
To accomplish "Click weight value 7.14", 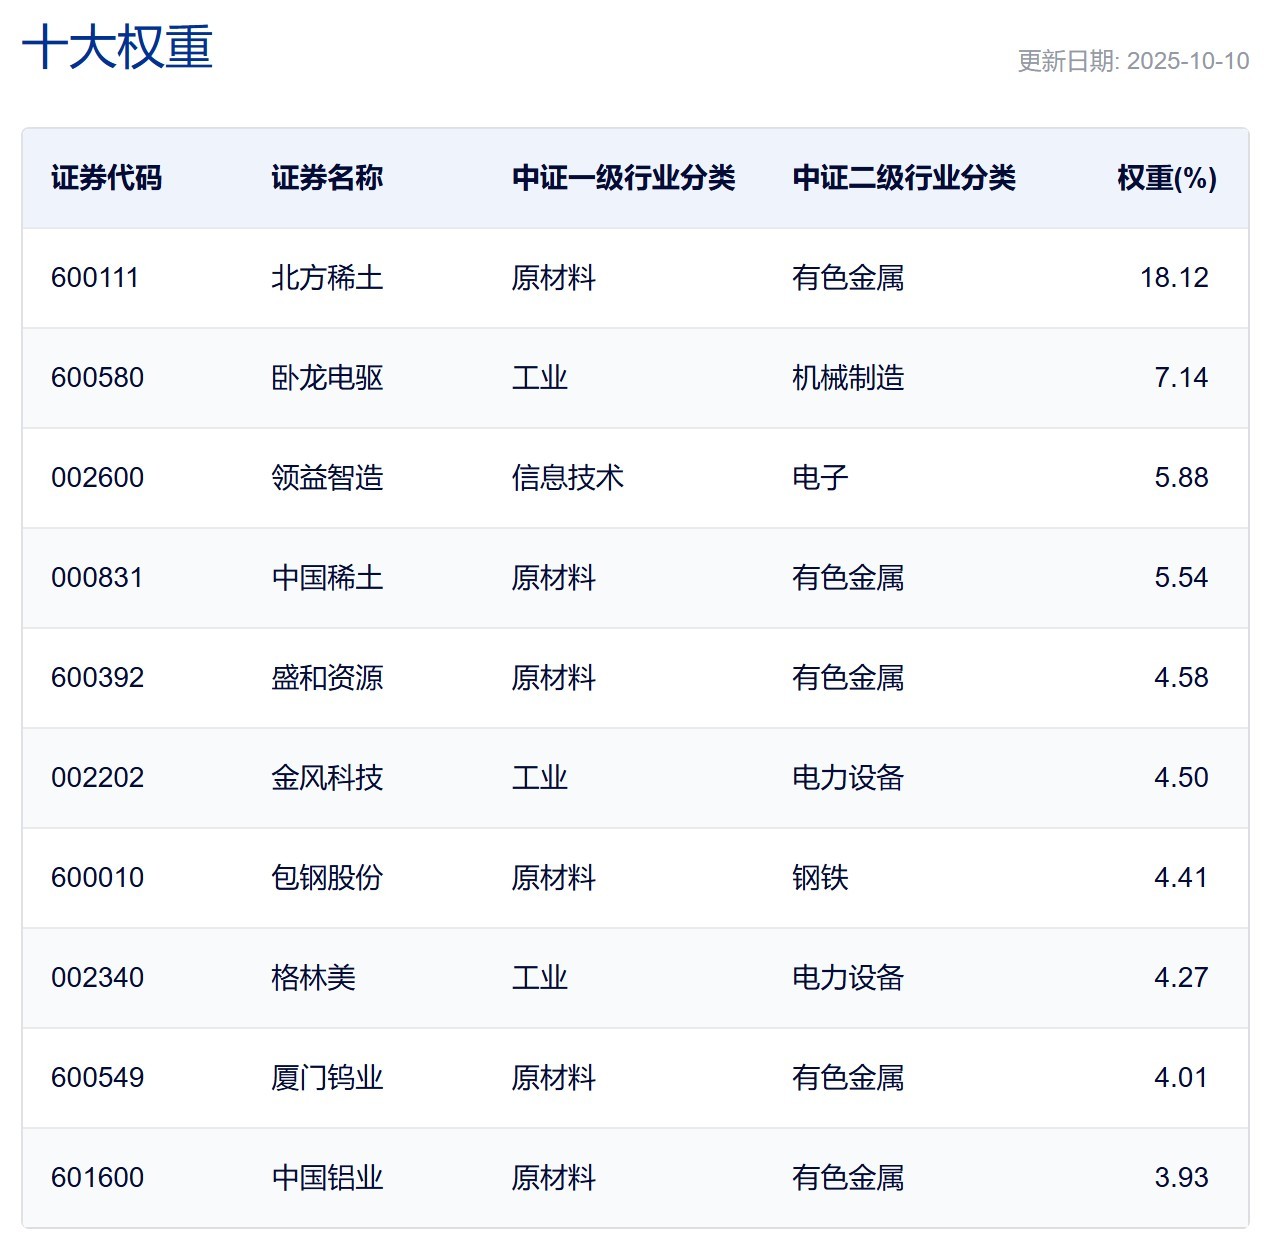I will click(x=1181, y=378).
